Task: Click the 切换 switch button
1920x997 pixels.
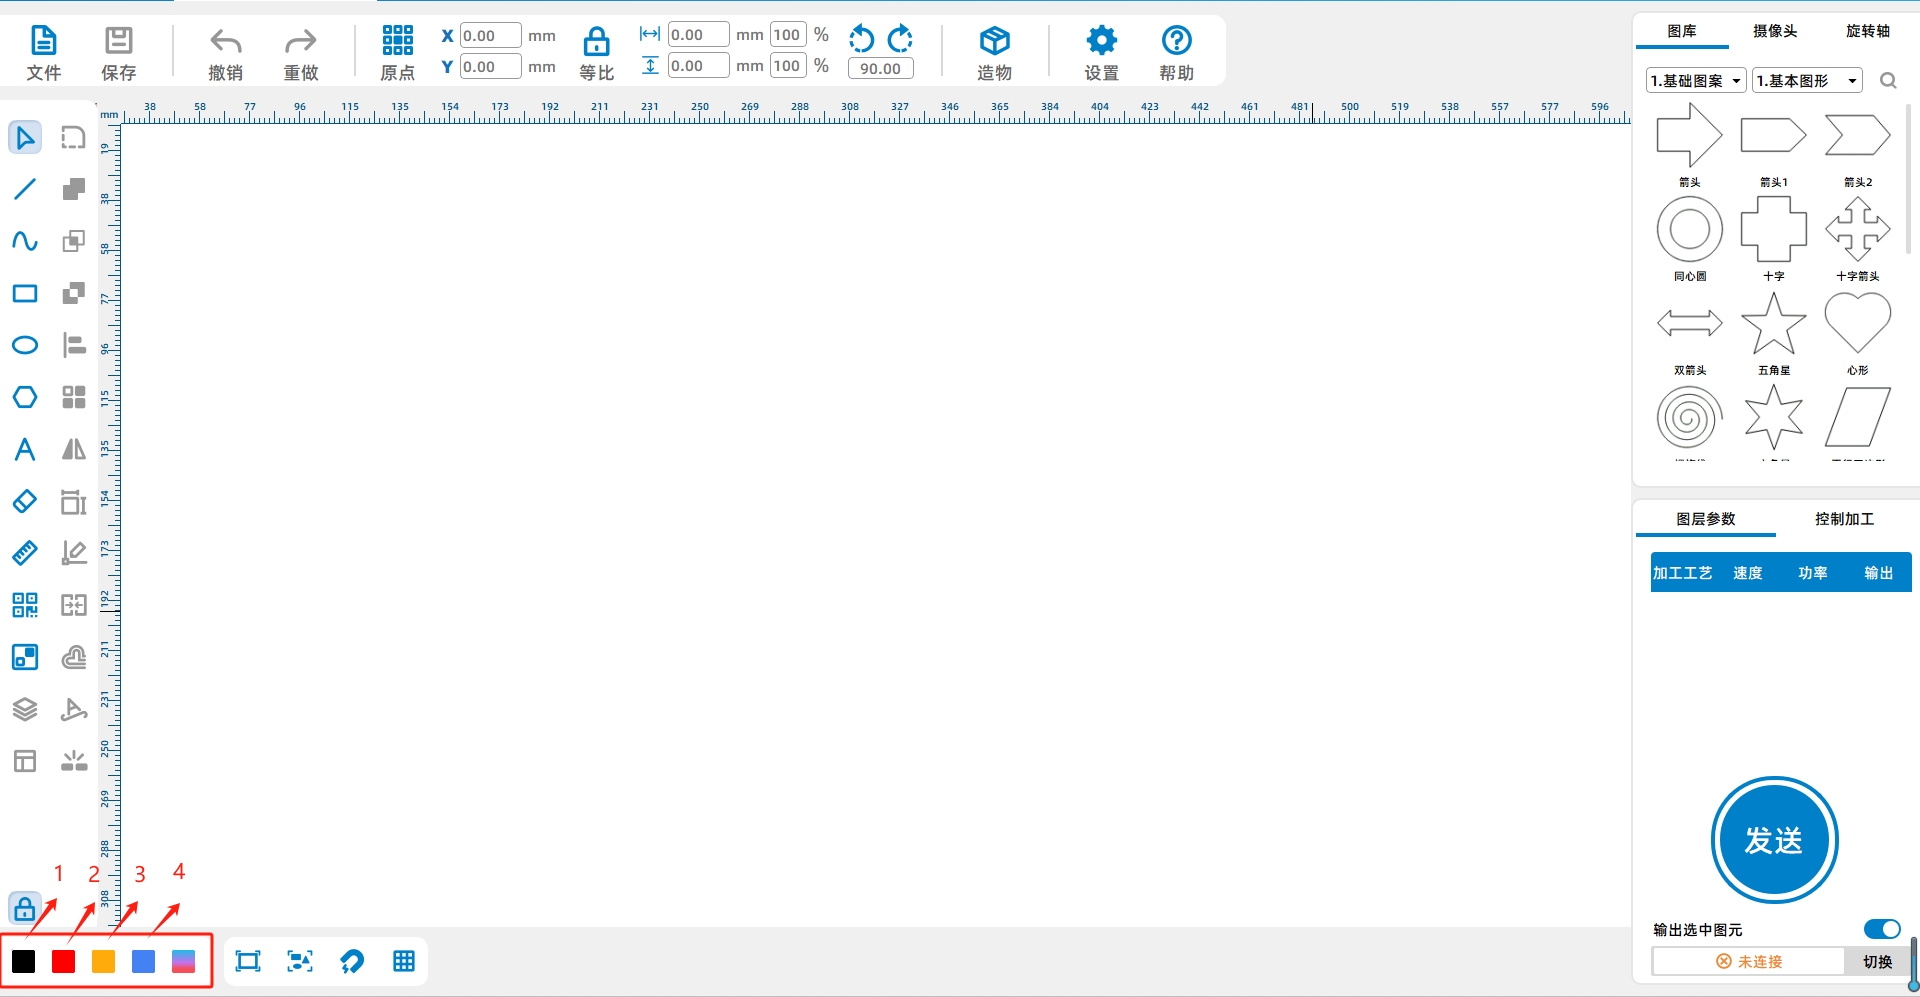Action: [1878, 961]
